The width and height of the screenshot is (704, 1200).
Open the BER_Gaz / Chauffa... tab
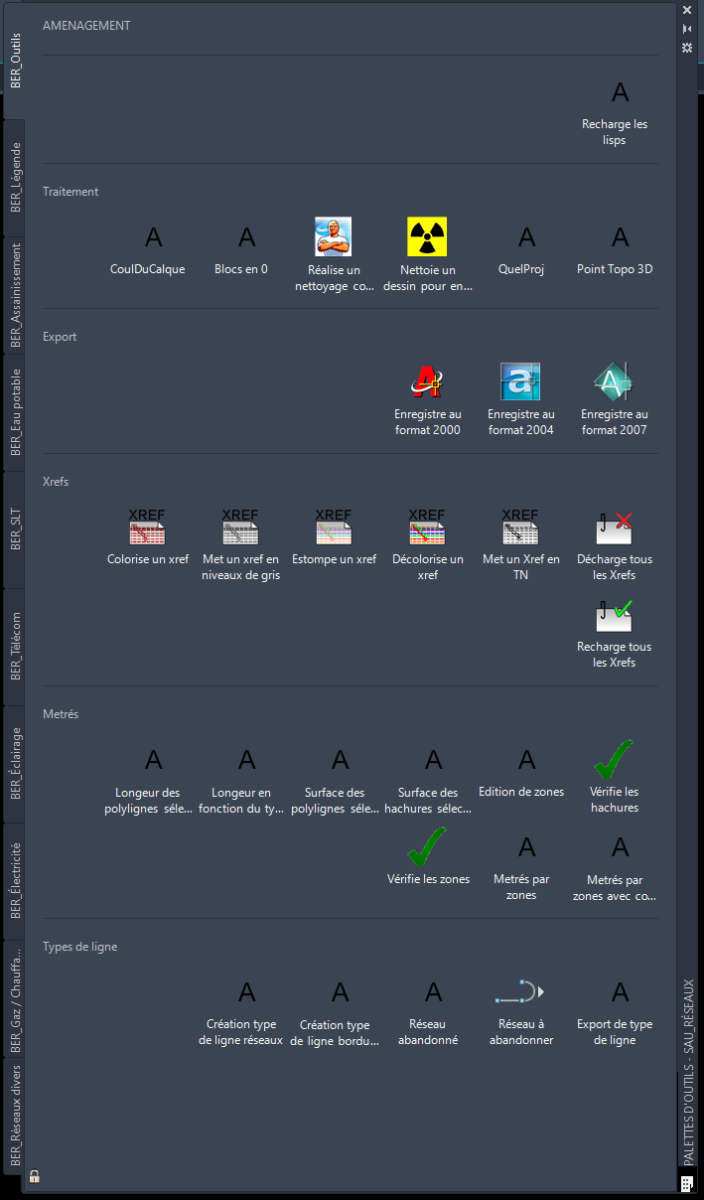(x=14, y=997)
